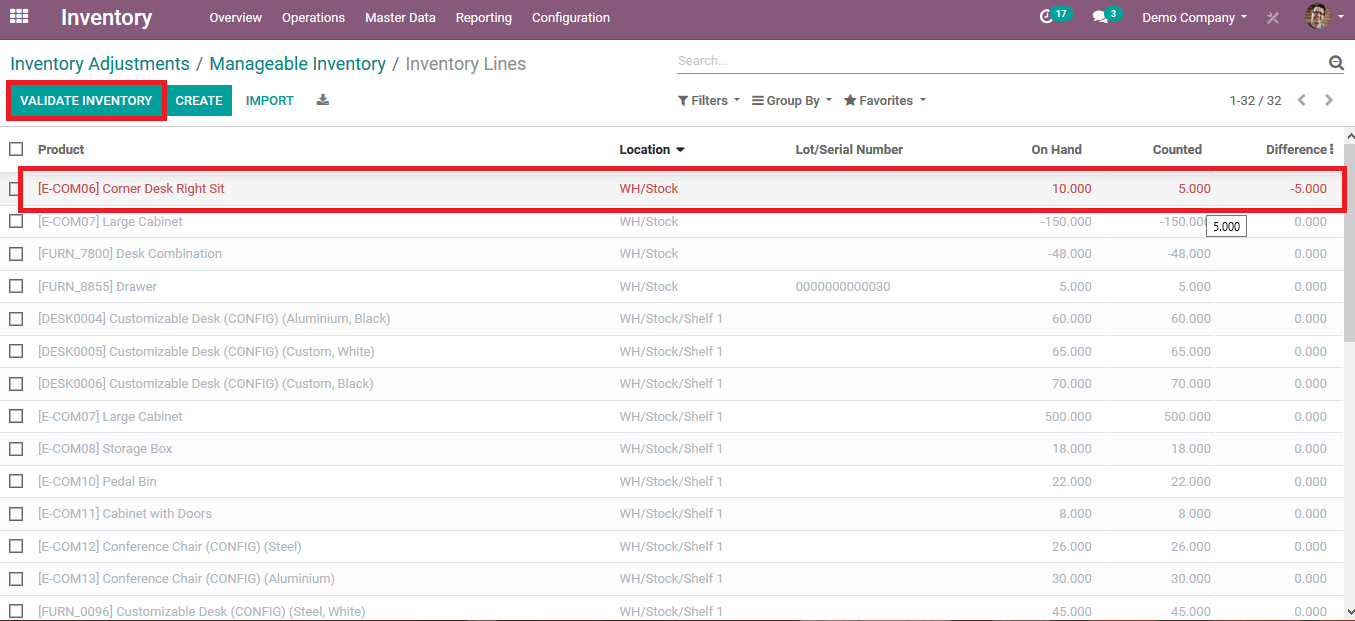Check the [E-COM07] Large Cabinet WH/Stock row
Image resolution: width=1355 pixels, height=621 pixels.
pyautogui.click(x=16, y=221)
